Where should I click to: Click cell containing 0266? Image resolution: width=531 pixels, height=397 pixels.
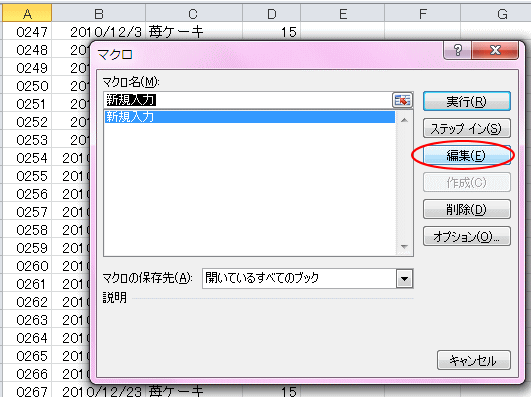(x=27, y=374)
